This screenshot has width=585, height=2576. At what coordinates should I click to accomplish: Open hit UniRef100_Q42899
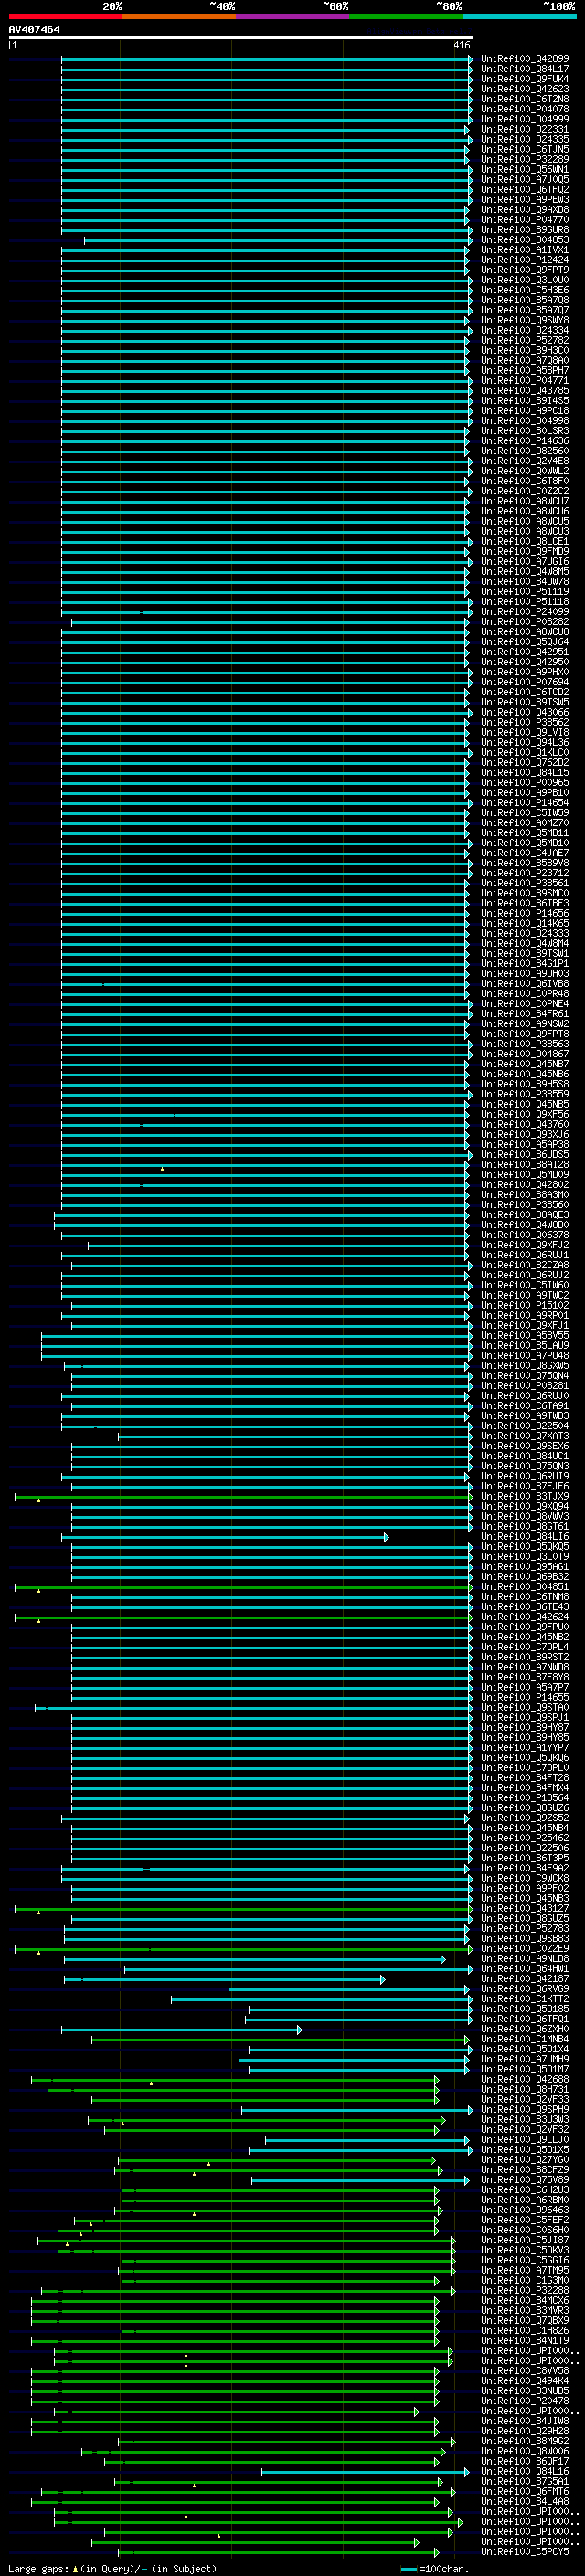(x=525, y=59)
